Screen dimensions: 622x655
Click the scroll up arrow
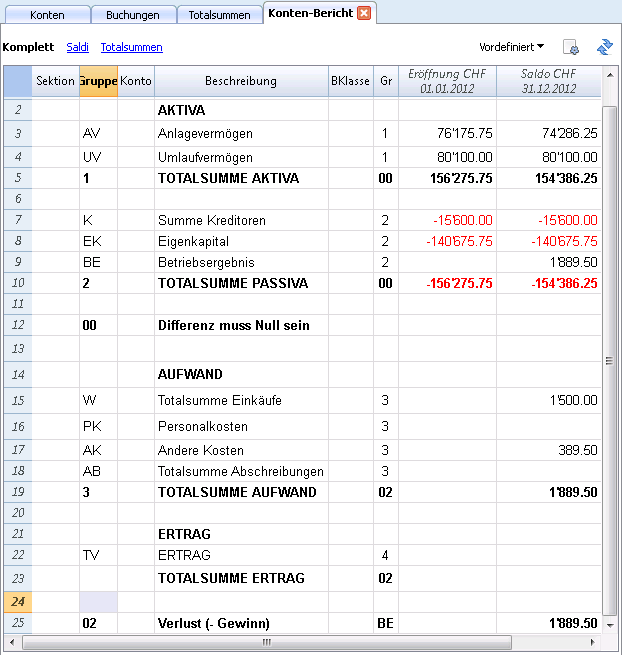(x=610, y=75)
